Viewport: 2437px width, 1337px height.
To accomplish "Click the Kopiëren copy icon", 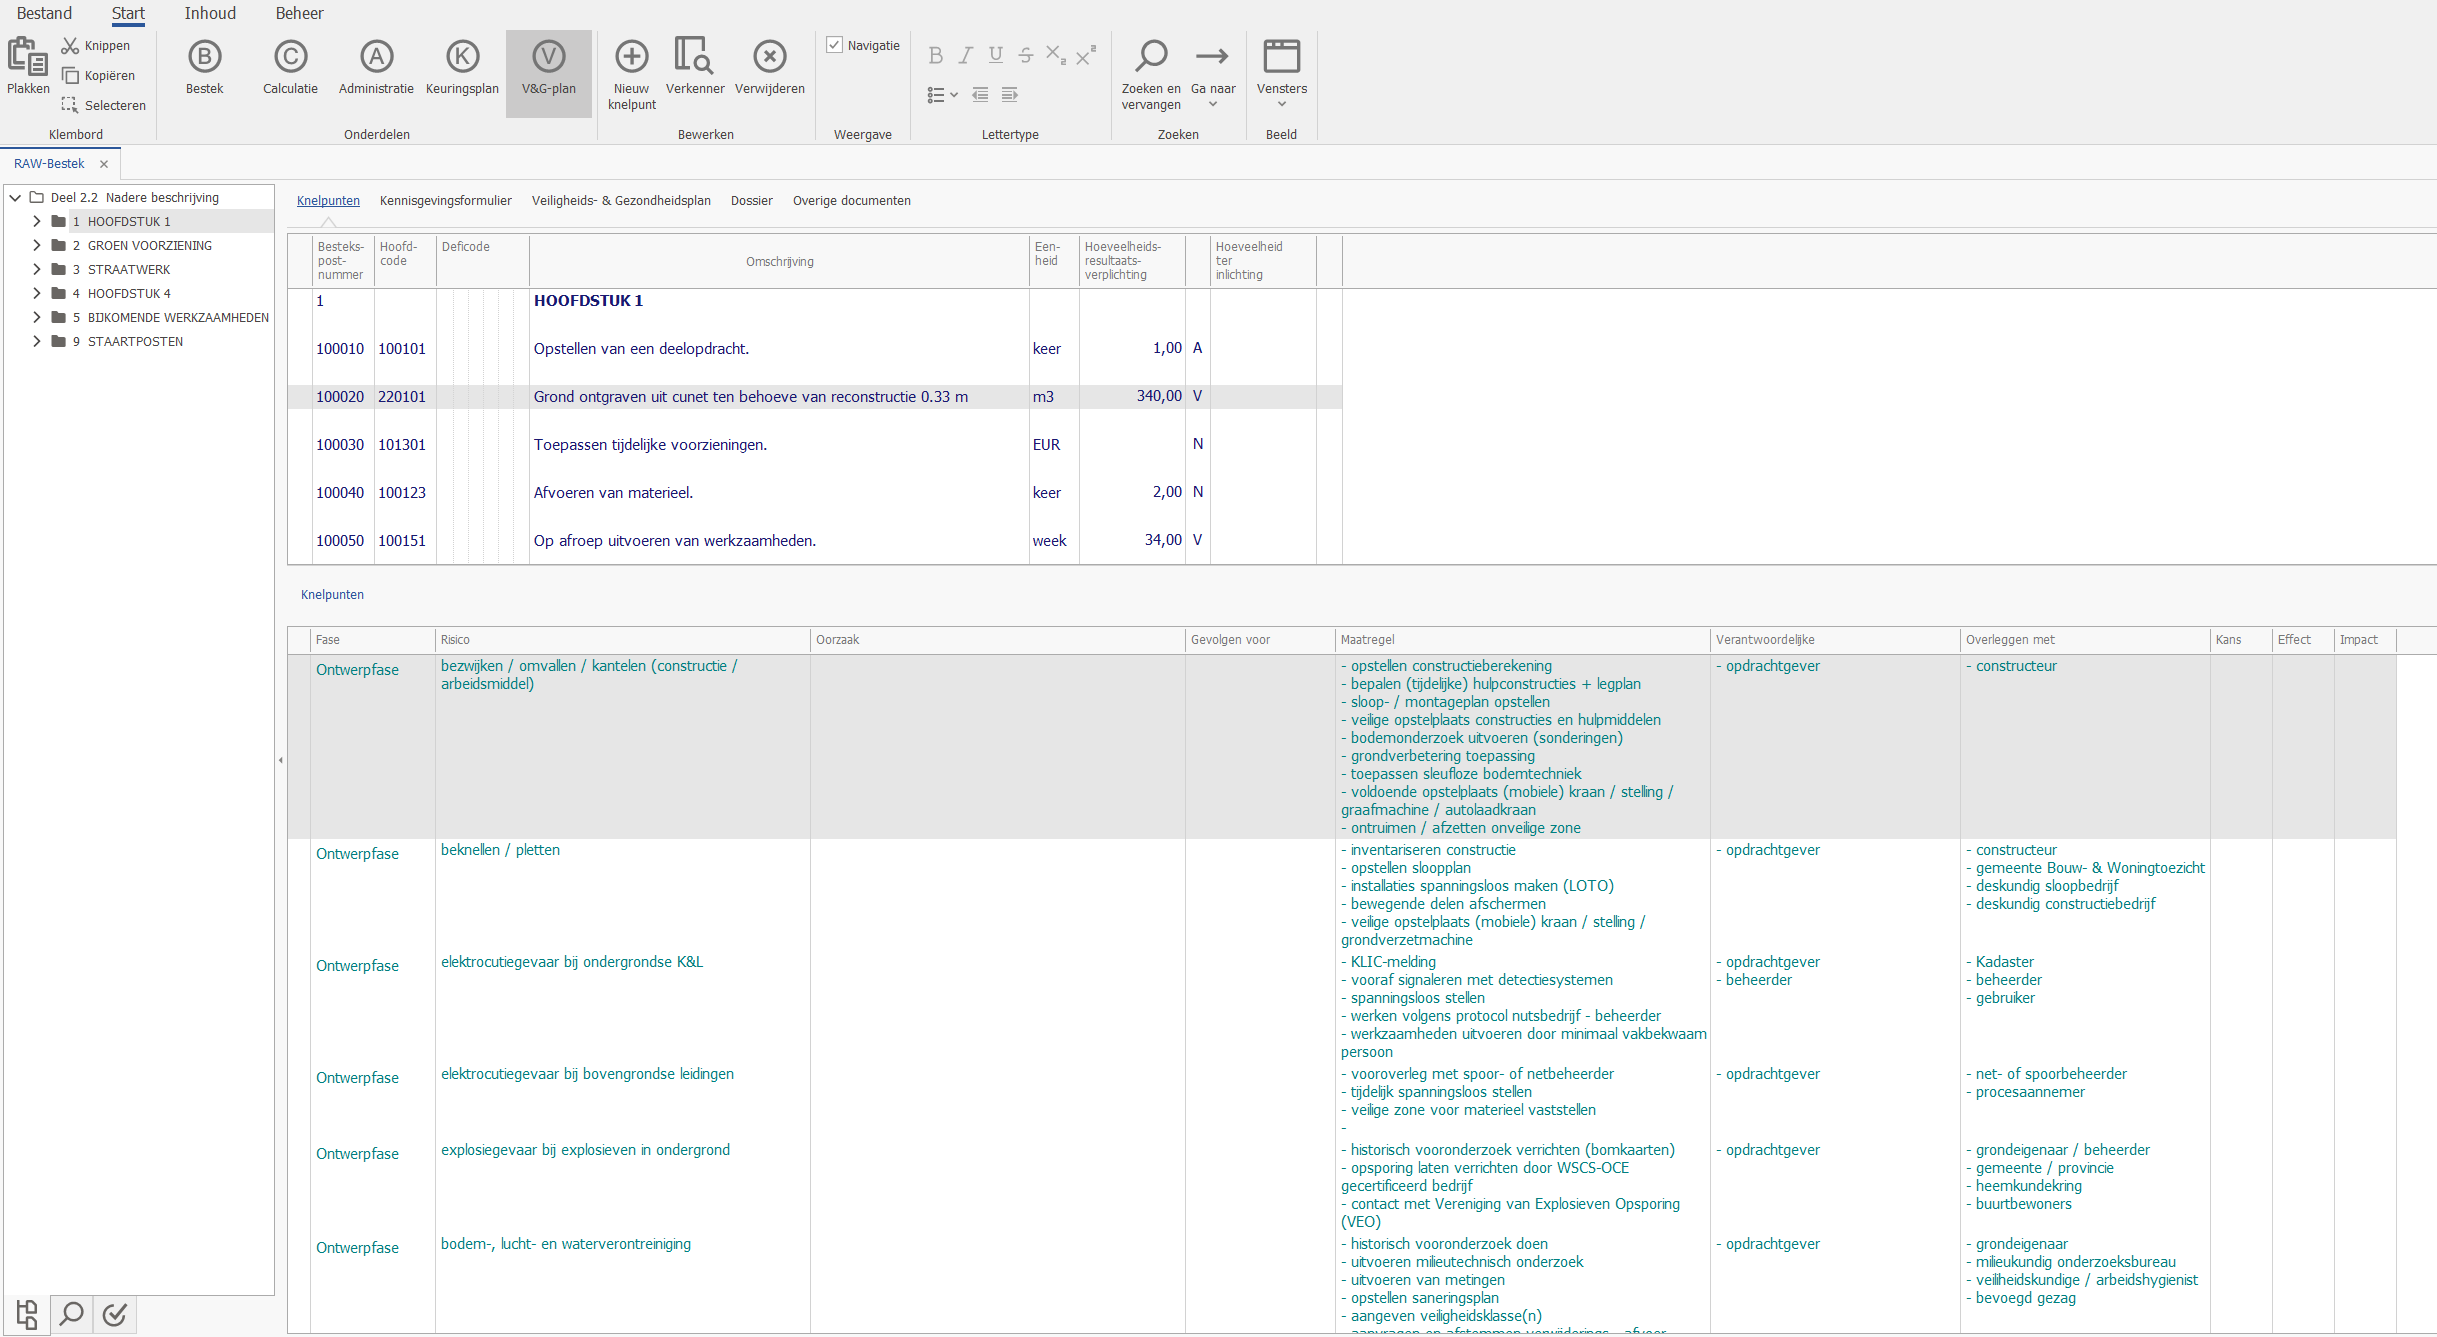I will tap(70, 76).
